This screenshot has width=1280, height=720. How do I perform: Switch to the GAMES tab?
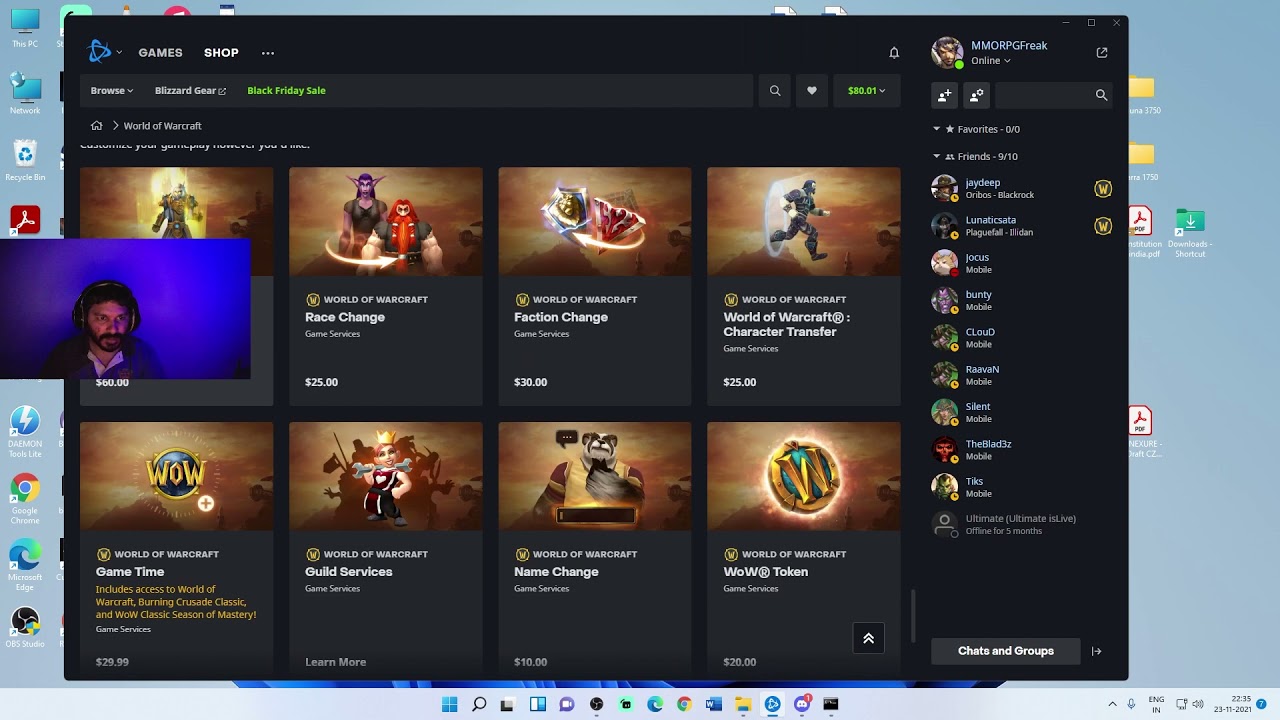click(x=160, y=53)
